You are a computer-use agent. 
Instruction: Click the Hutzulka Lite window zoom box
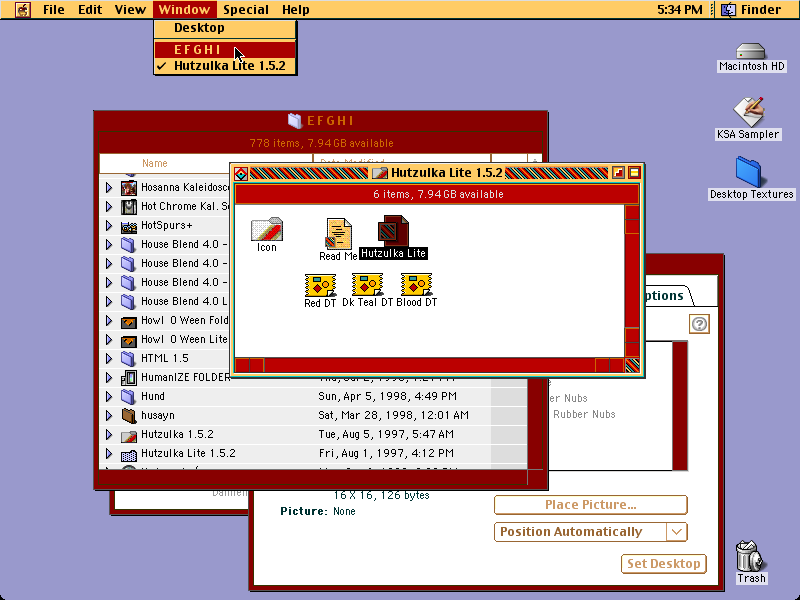click(618, 172)
